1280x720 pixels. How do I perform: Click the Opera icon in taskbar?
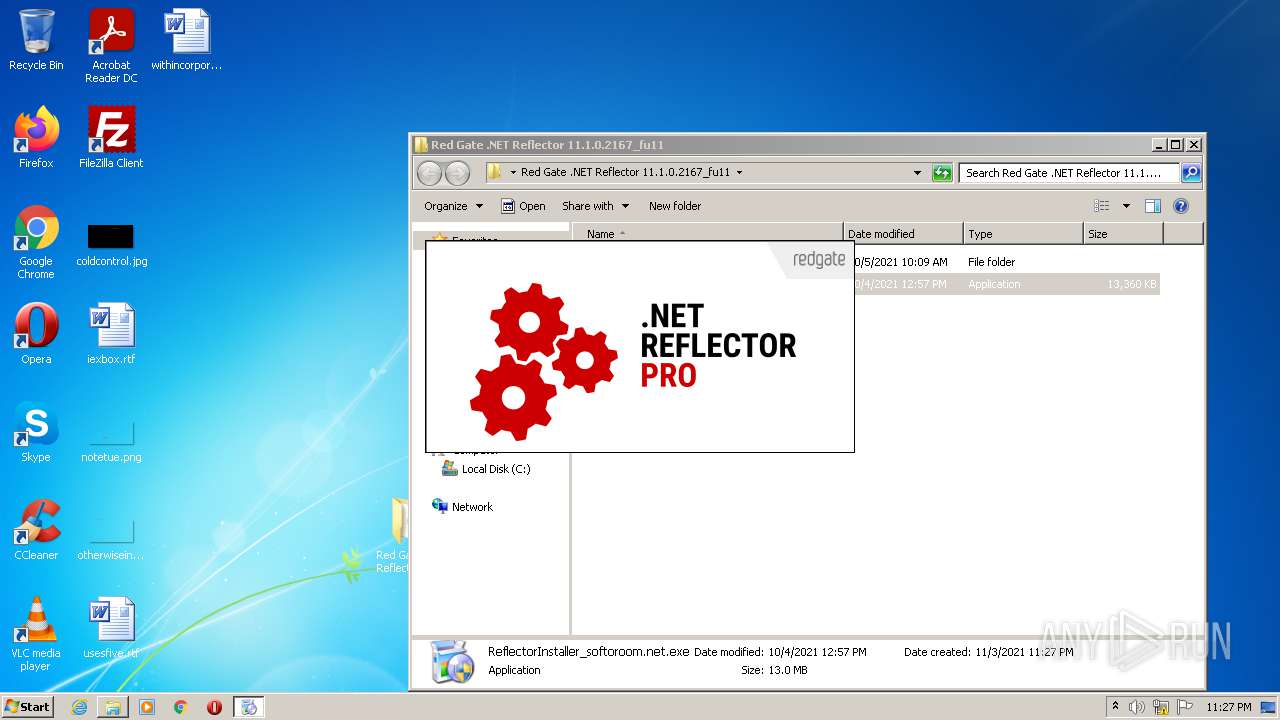214,707
